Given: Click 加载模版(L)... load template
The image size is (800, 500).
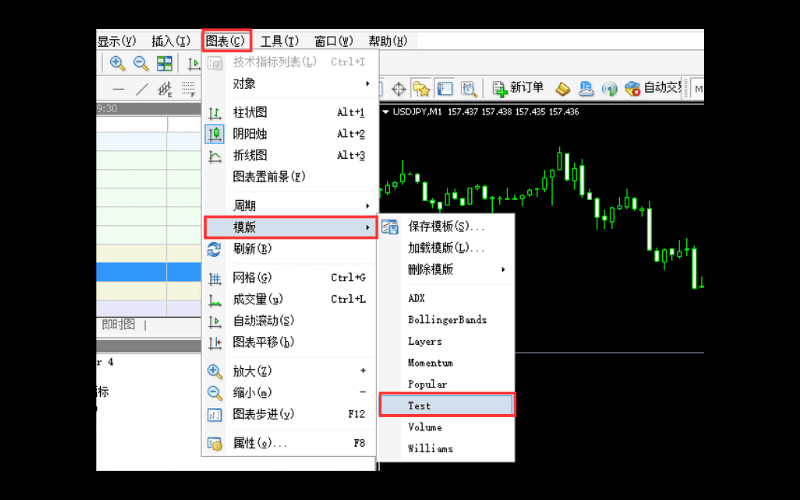Looking at the screenshot, I should [446, 248].
